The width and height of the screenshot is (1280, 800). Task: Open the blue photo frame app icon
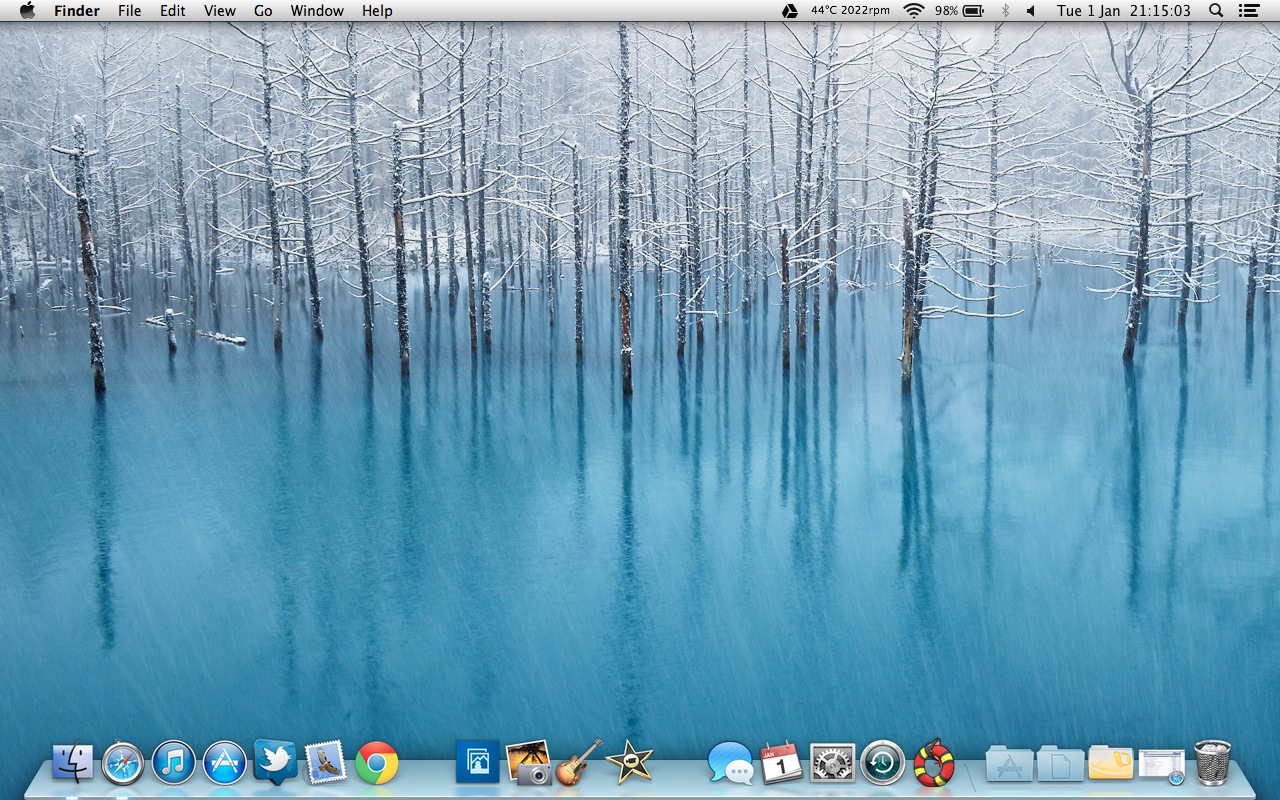tap(477, 763)
